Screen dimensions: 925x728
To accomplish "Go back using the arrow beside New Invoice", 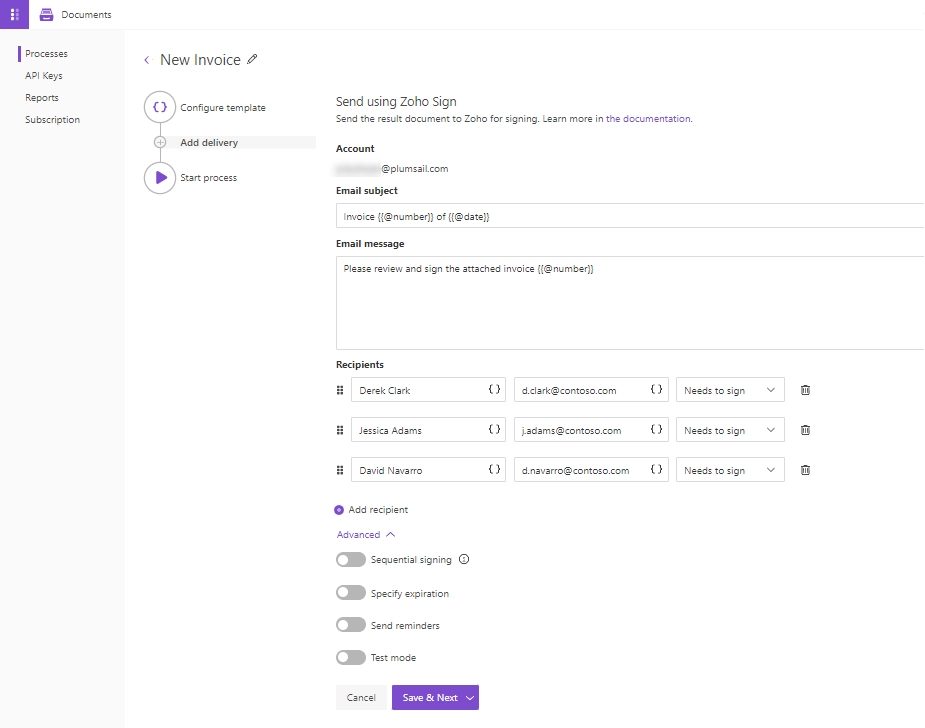I will click(147, 60).
